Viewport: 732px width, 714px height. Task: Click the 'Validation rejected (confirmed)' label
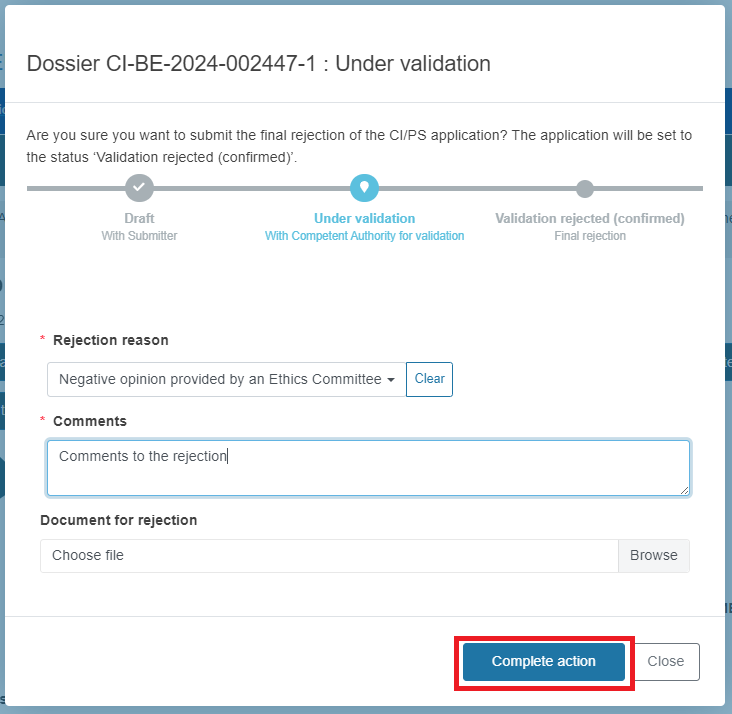(590, 218)
